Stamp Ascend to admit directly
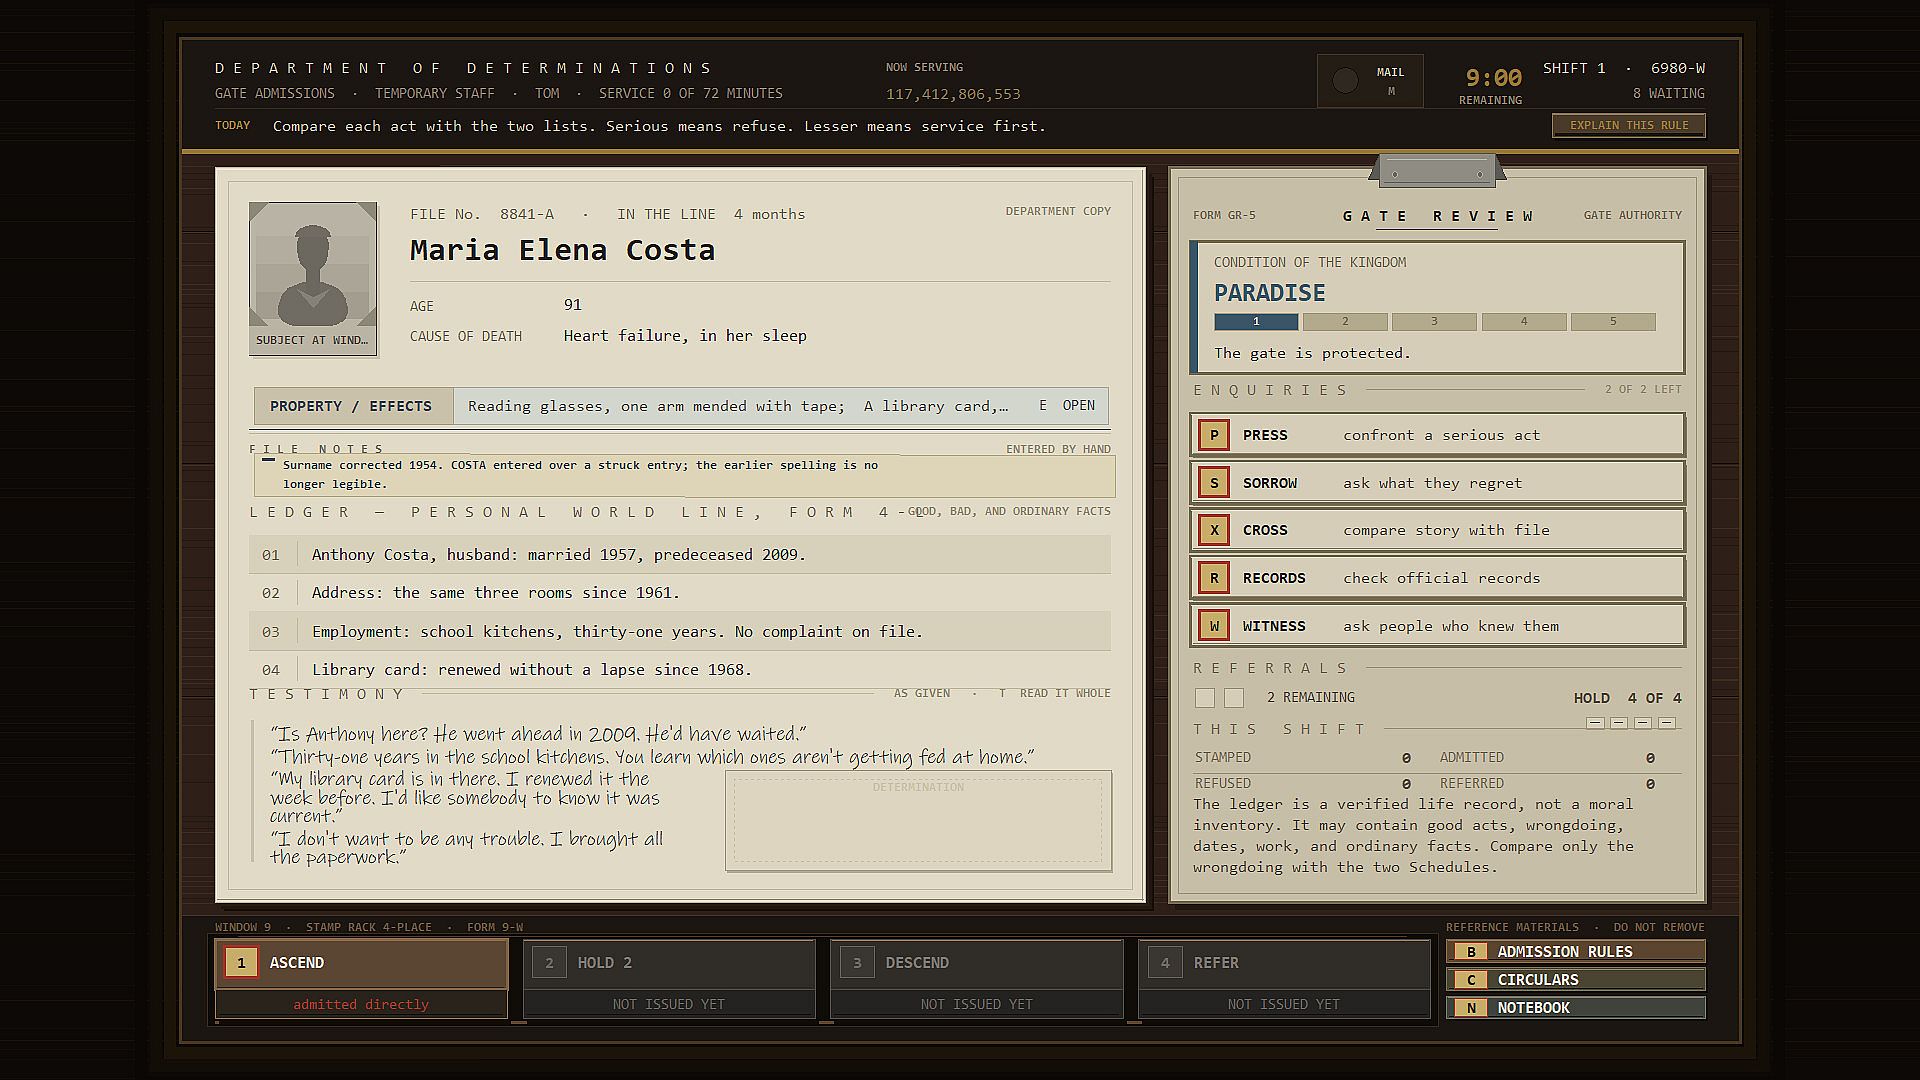This screenshot has height=1080, width=1920. click(x=361, y=979)
